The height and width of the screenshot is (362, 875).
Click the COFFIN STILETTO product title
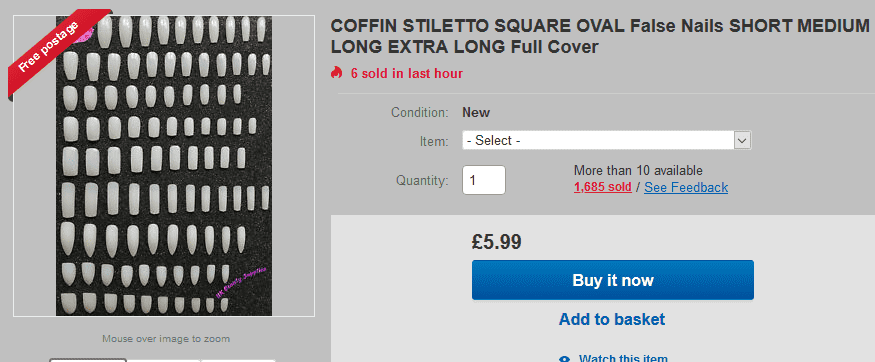tap(600, 36)
